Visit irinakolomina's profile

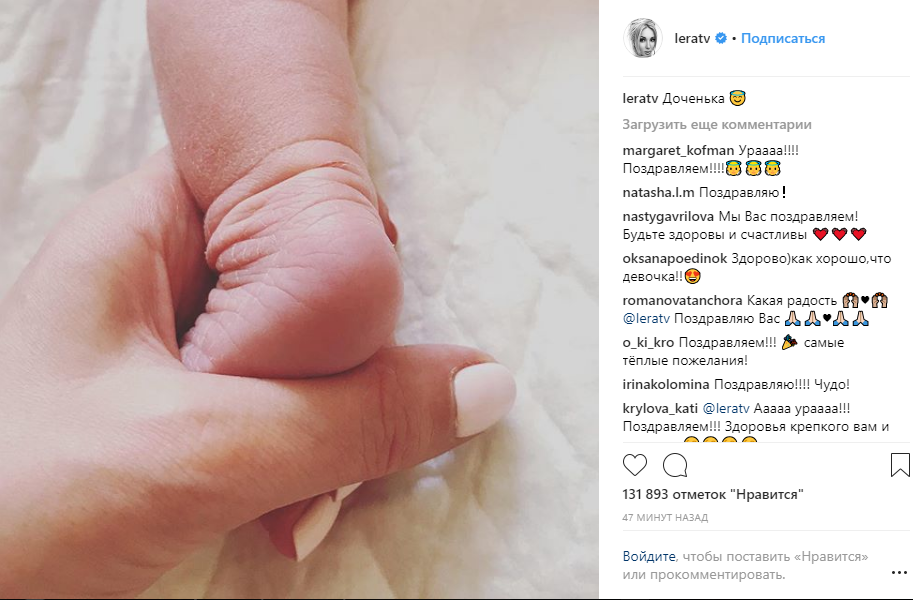(x=666, y=384)
